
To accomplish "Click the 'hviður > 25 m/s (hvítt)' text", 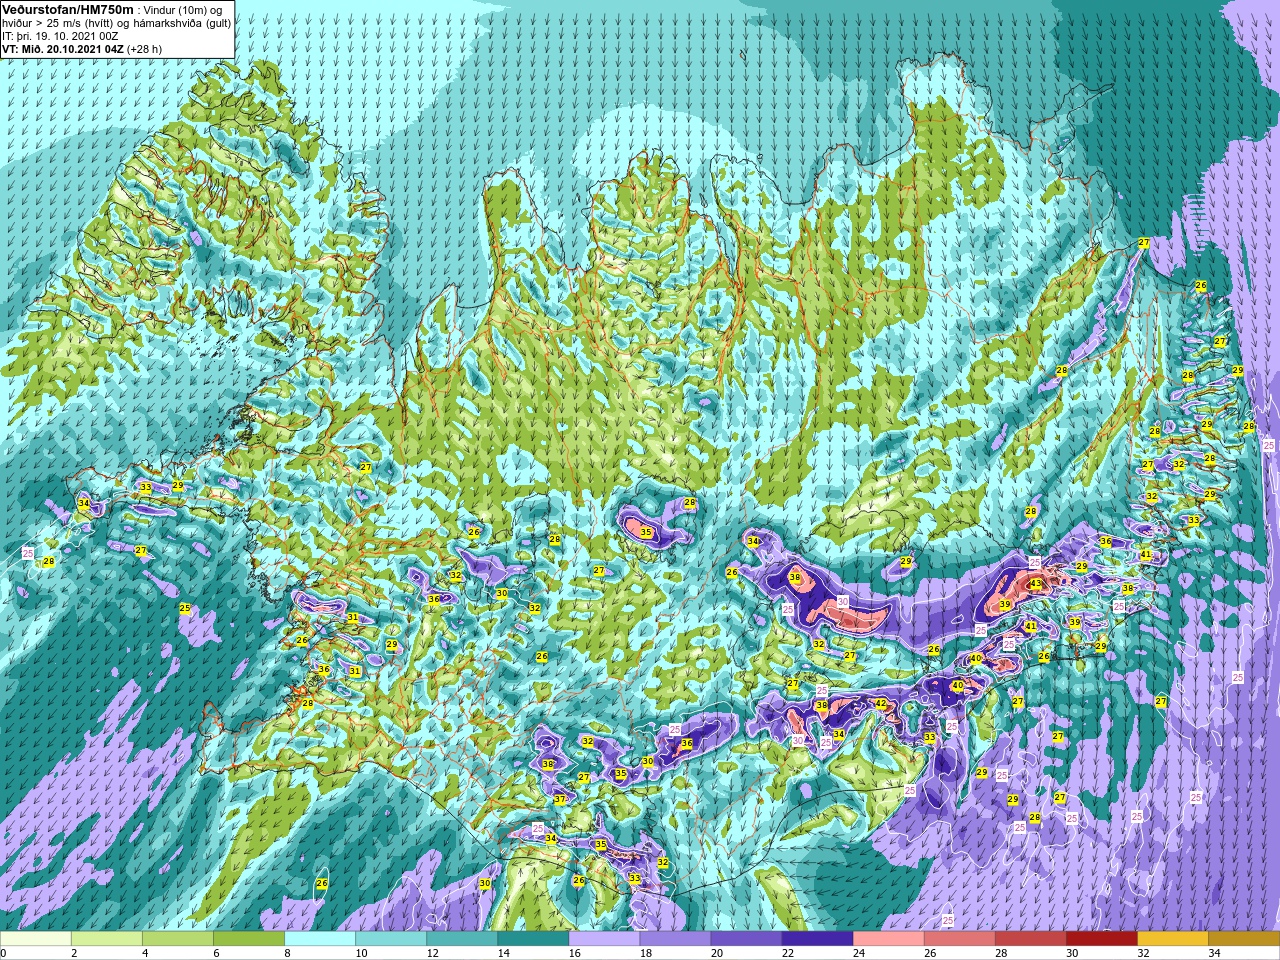I will 56,23.
